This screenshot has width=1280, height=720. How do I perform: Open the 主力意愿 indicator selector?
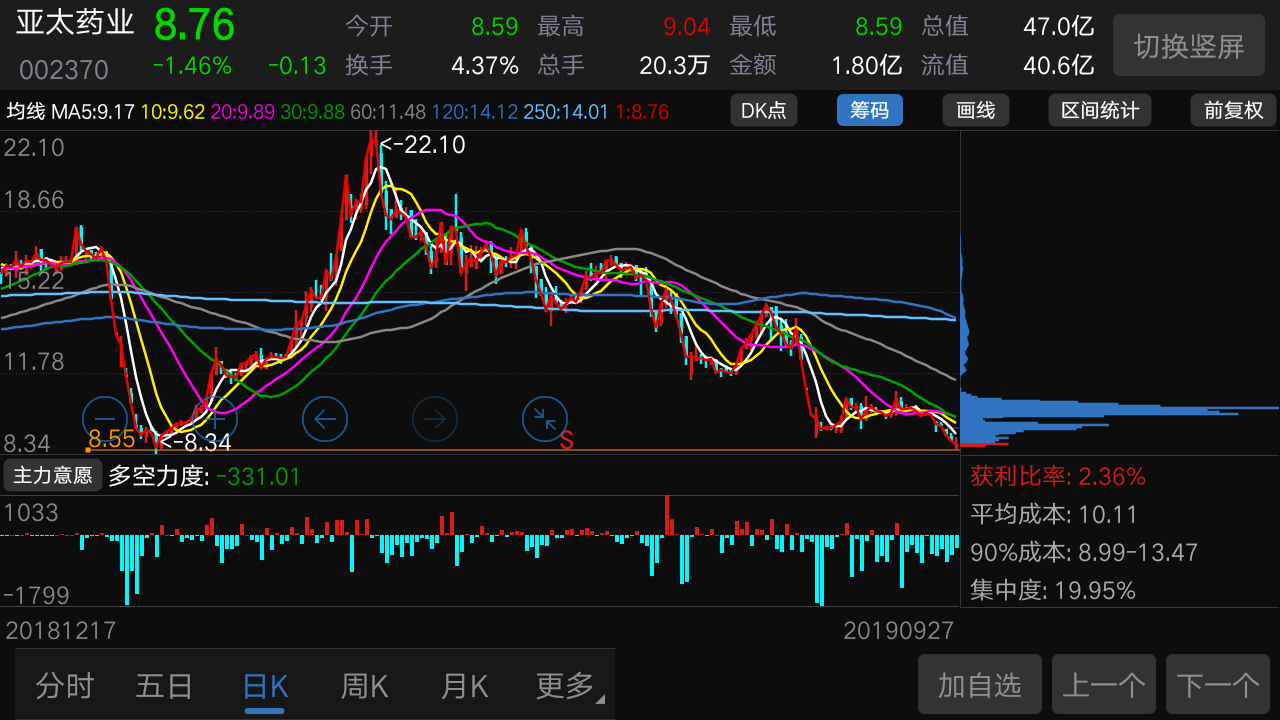52,476
